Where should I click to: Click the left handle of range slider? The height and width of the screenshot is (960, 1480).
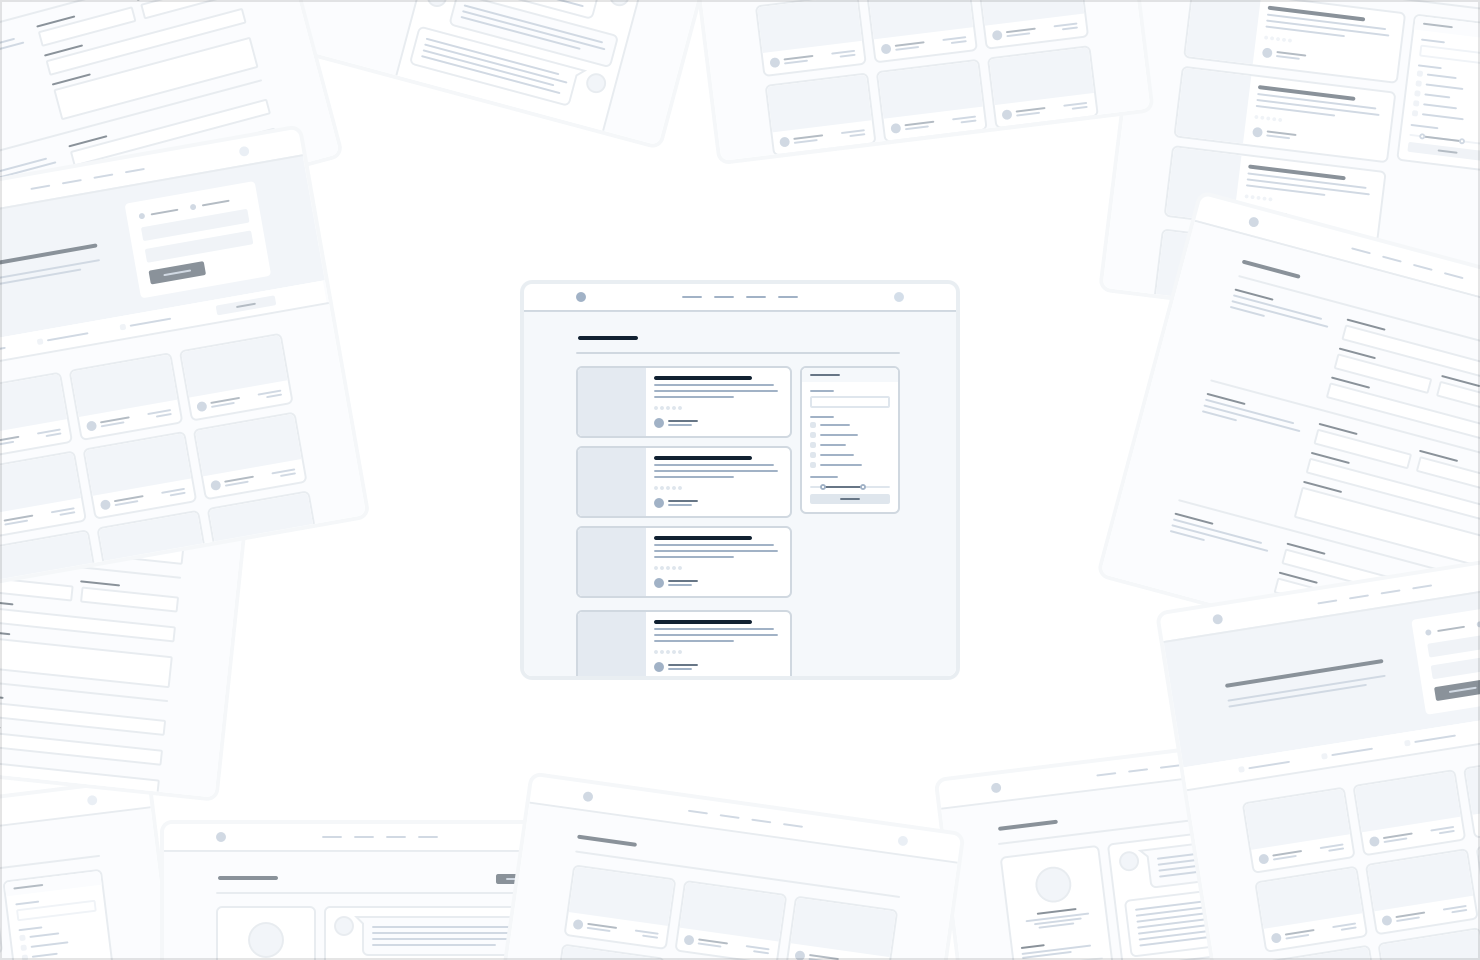pyautogui.click(x=823, y=487)
